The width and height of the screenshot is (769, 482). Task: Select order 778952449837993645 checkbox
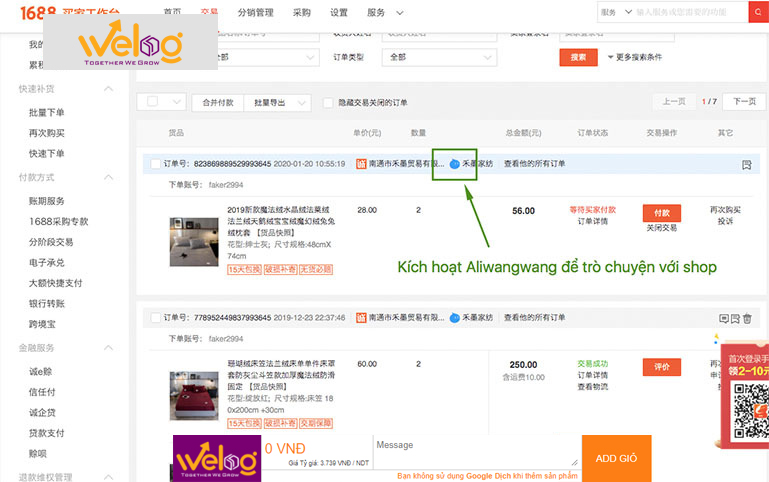155,318
